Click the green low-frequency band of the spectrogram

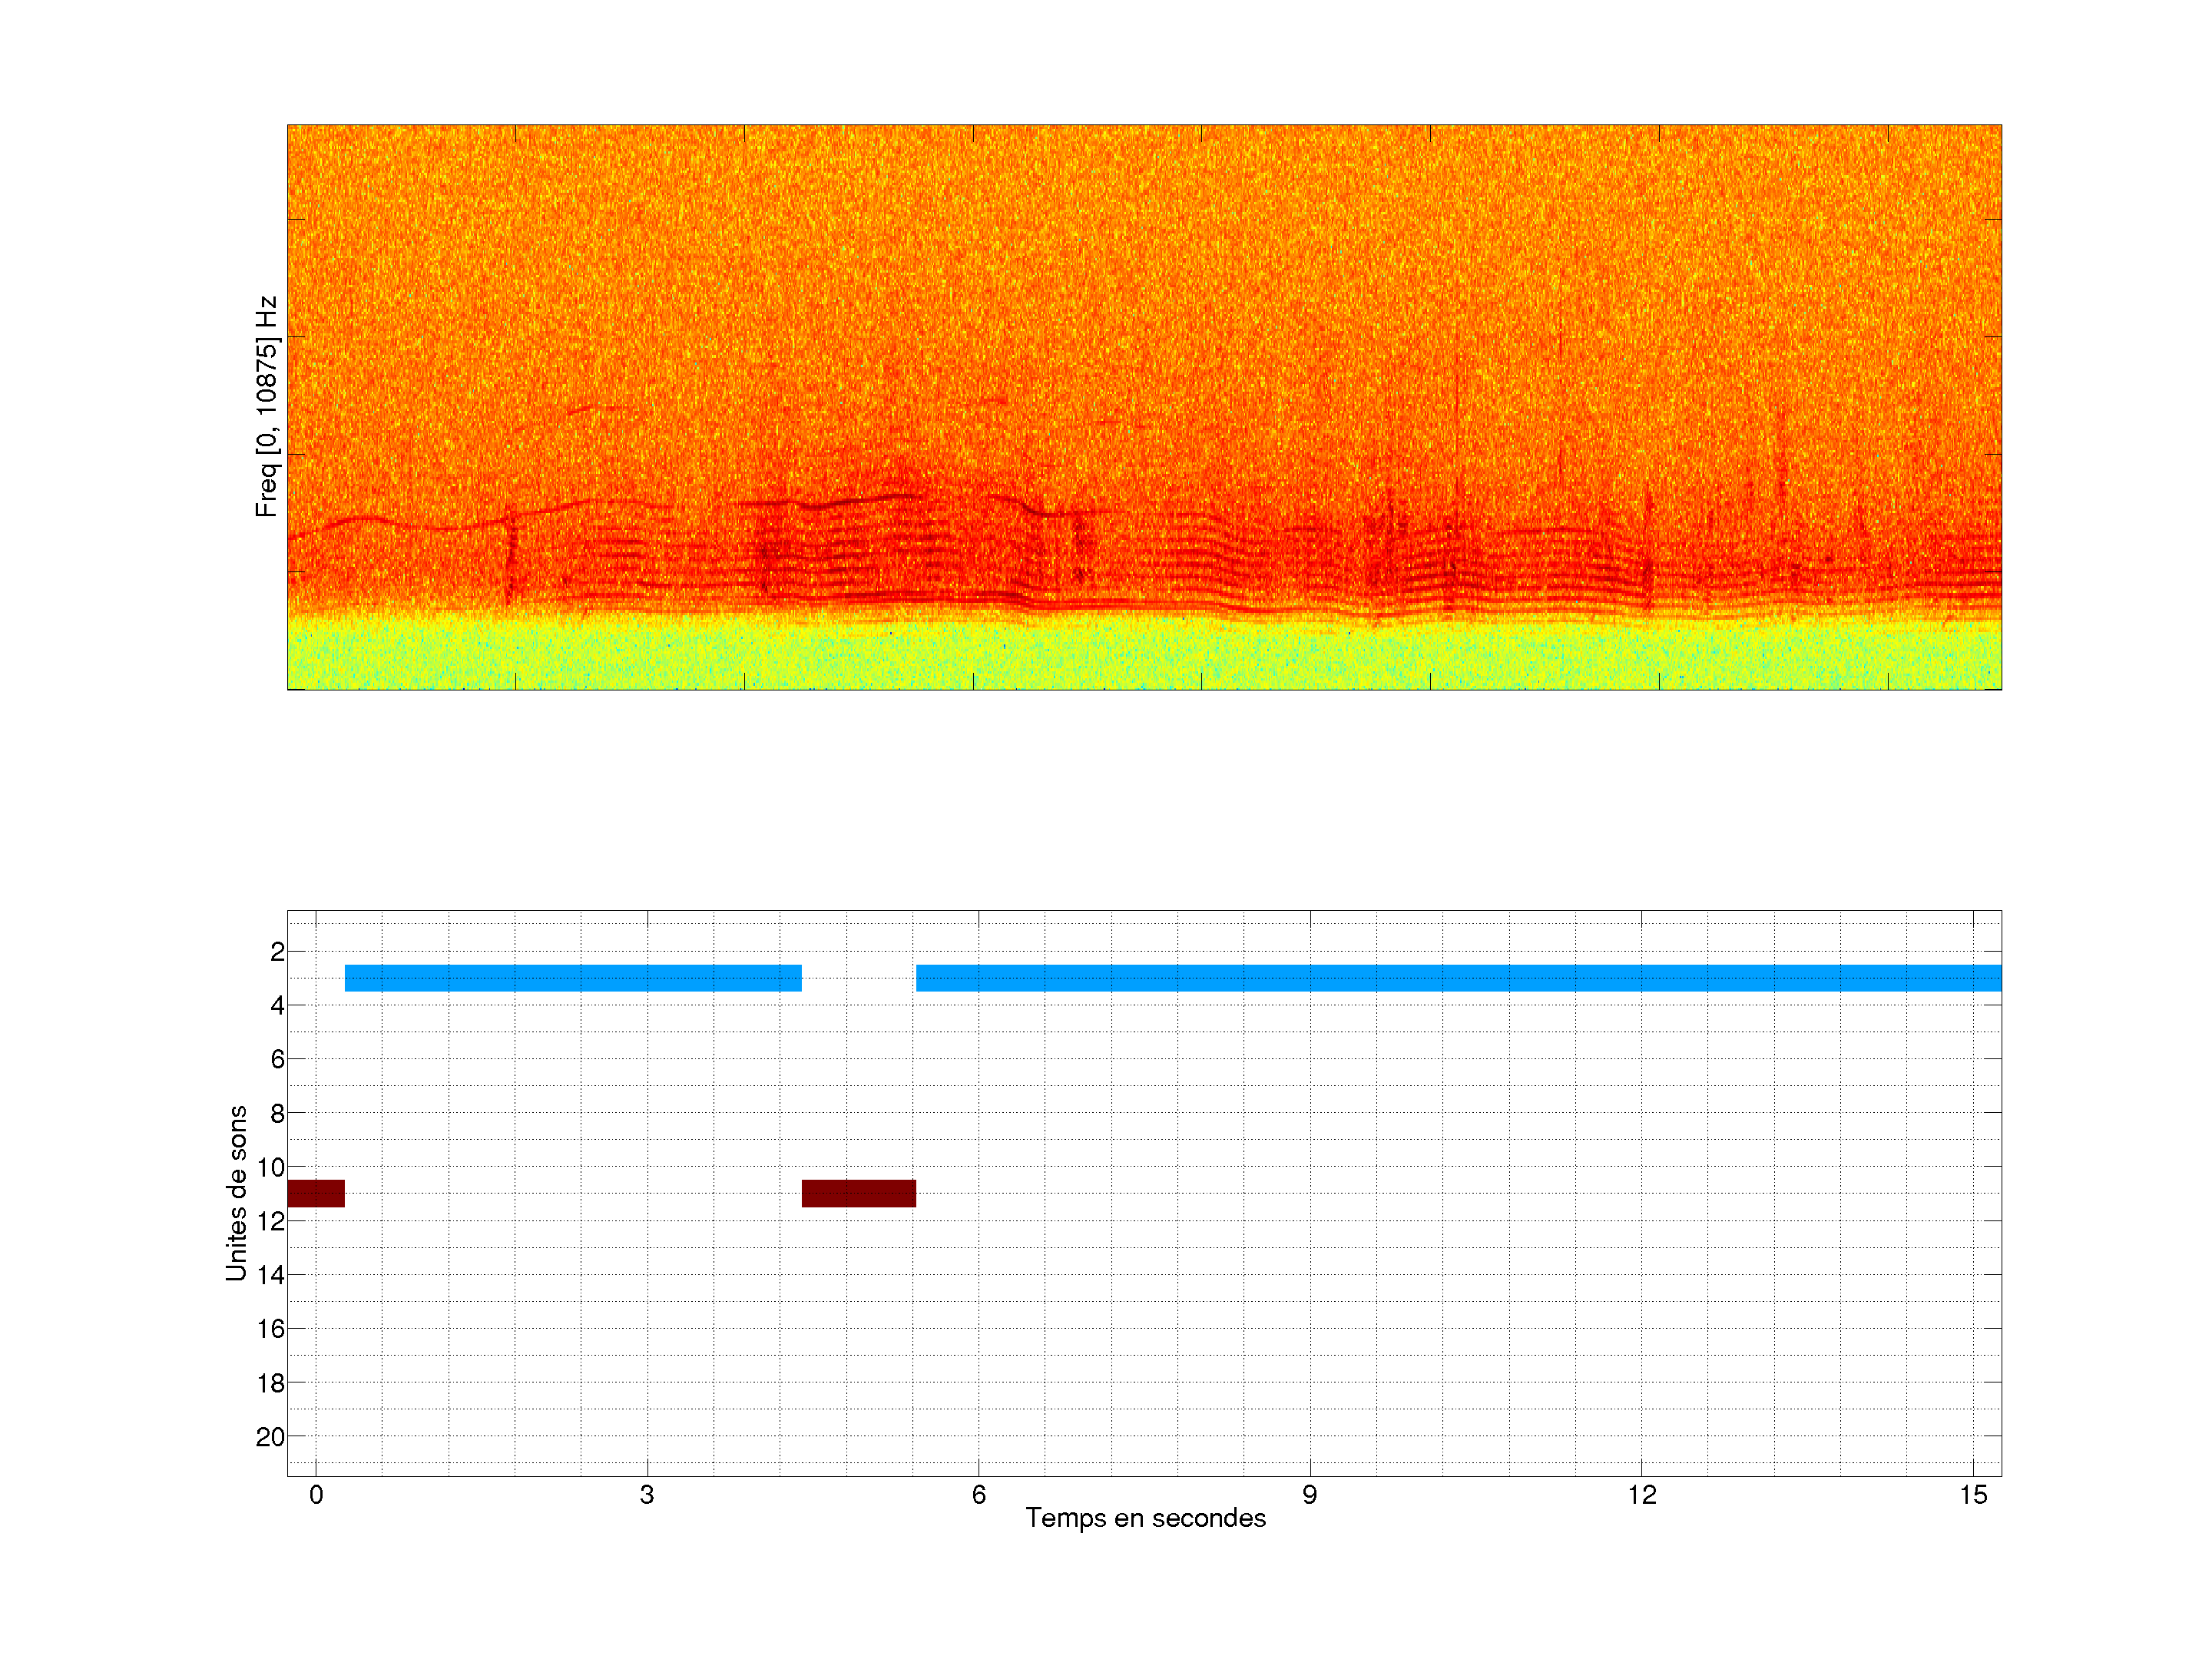coord(1144,658)
